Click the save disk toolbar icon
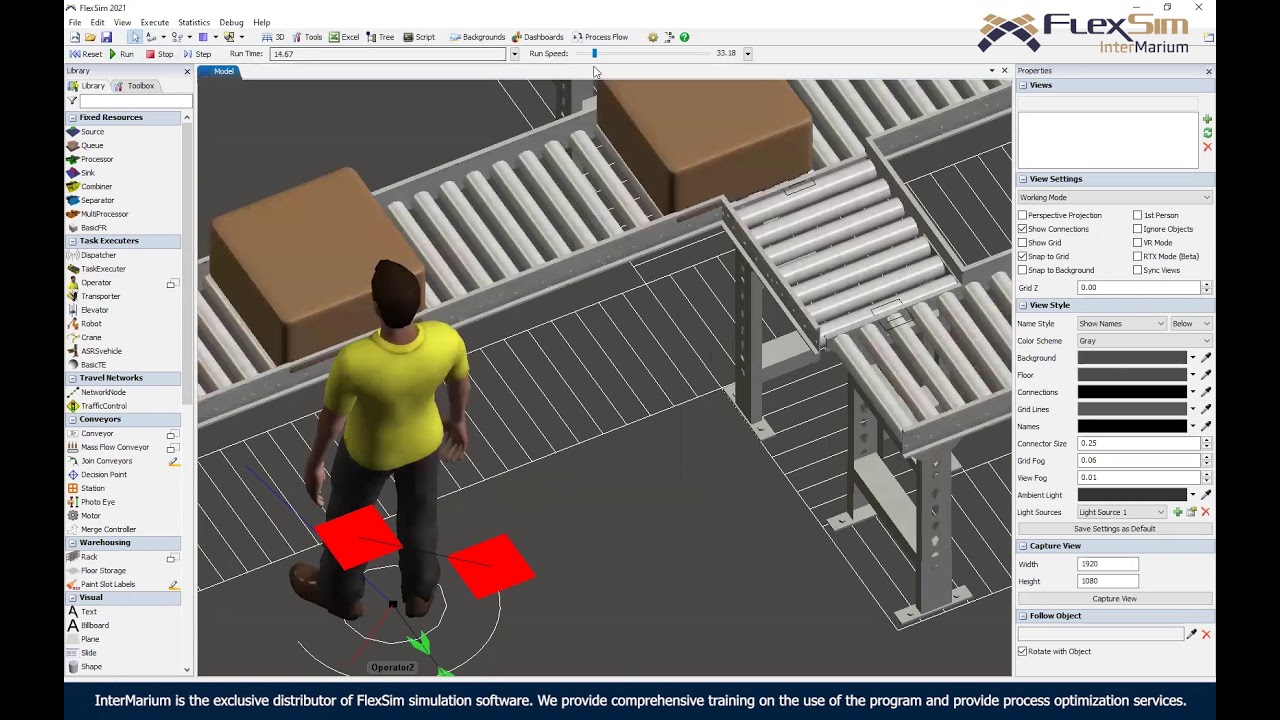1280x720 pixels. pyautogui.click(x=106, y=37)
